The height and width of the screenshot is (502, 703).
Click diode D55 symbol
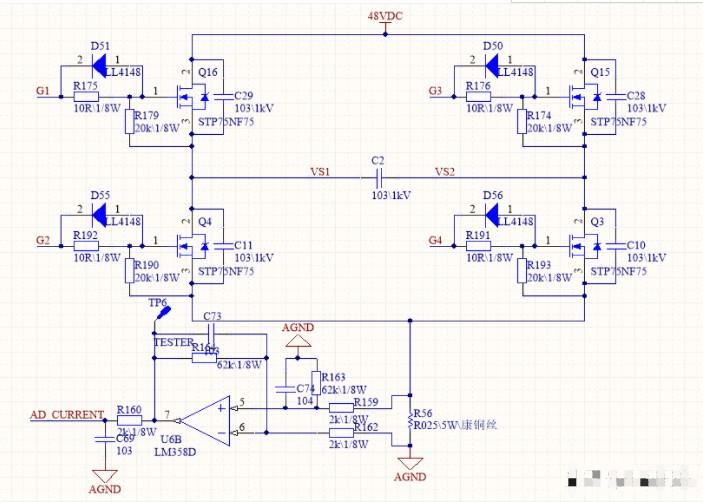click(x=99, y=215)
